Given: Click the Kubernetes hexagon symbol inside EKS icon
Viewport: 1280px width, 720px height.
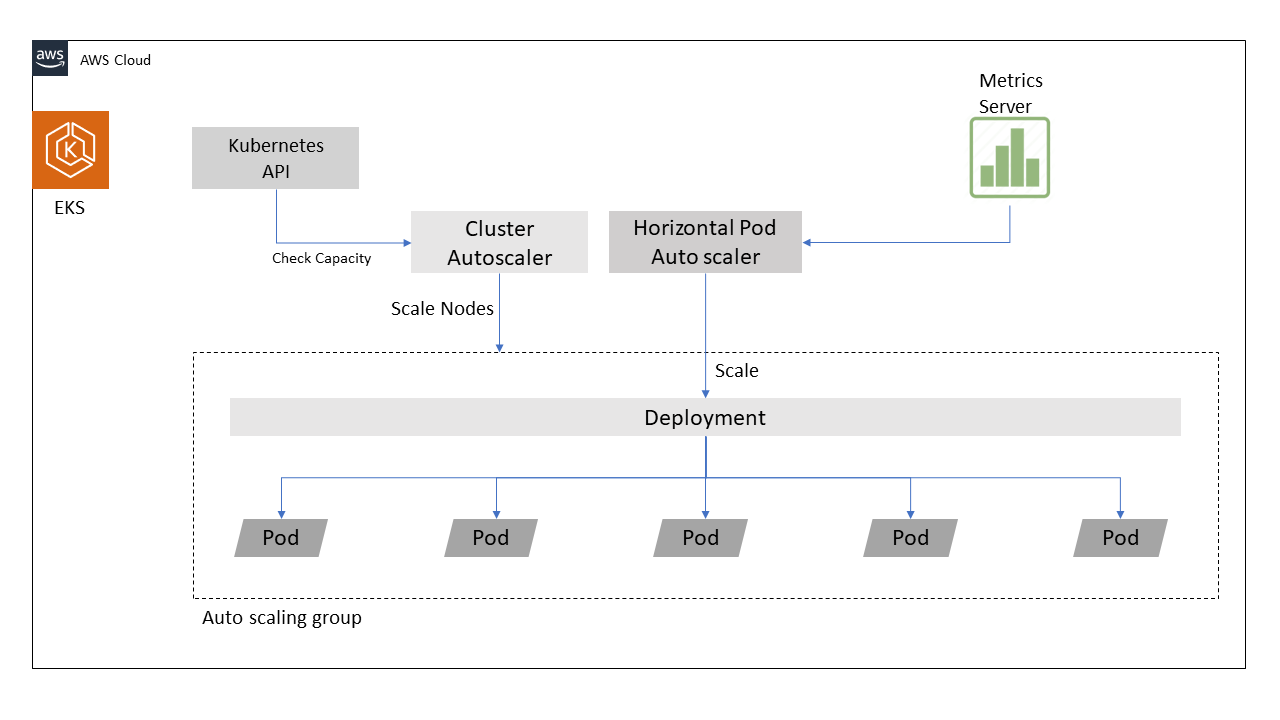Looking at the screenshot, I should pos(70,148).
